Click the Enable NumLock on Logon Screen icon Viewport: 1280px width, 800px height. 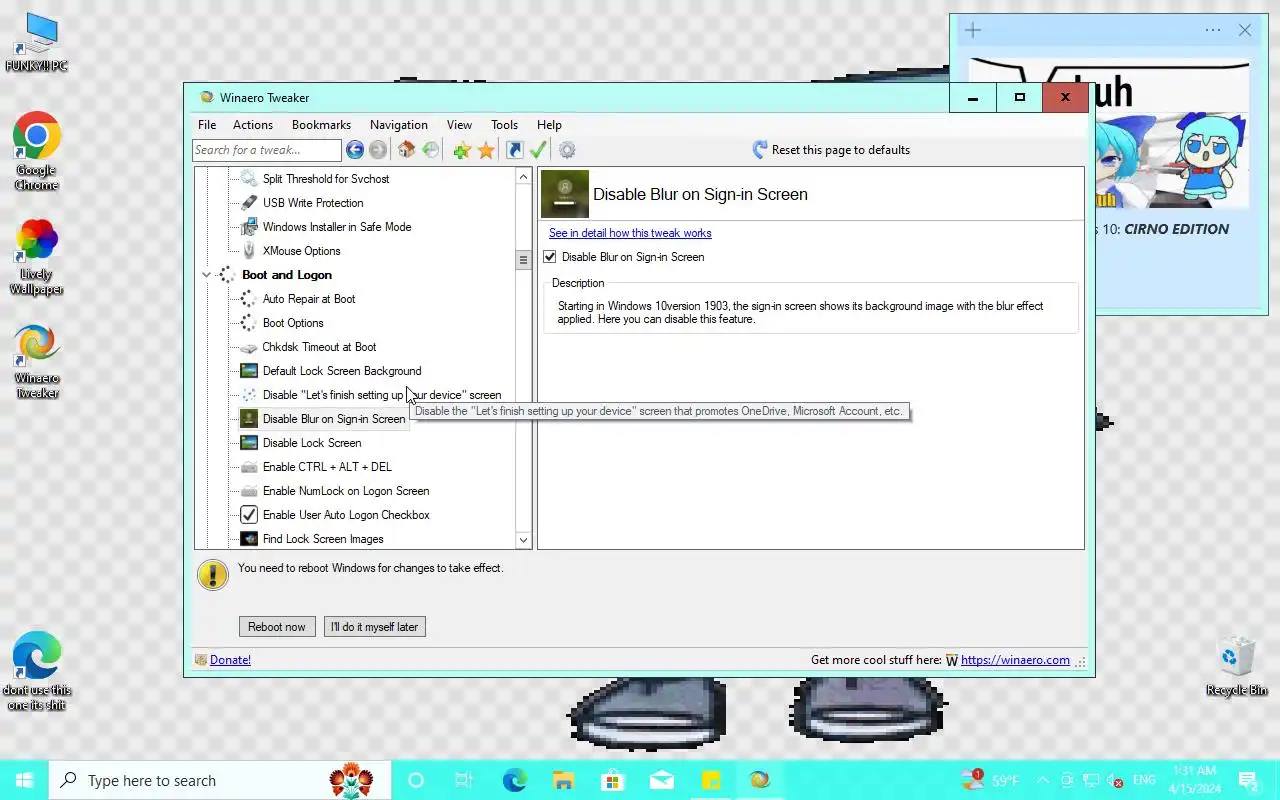249,491
